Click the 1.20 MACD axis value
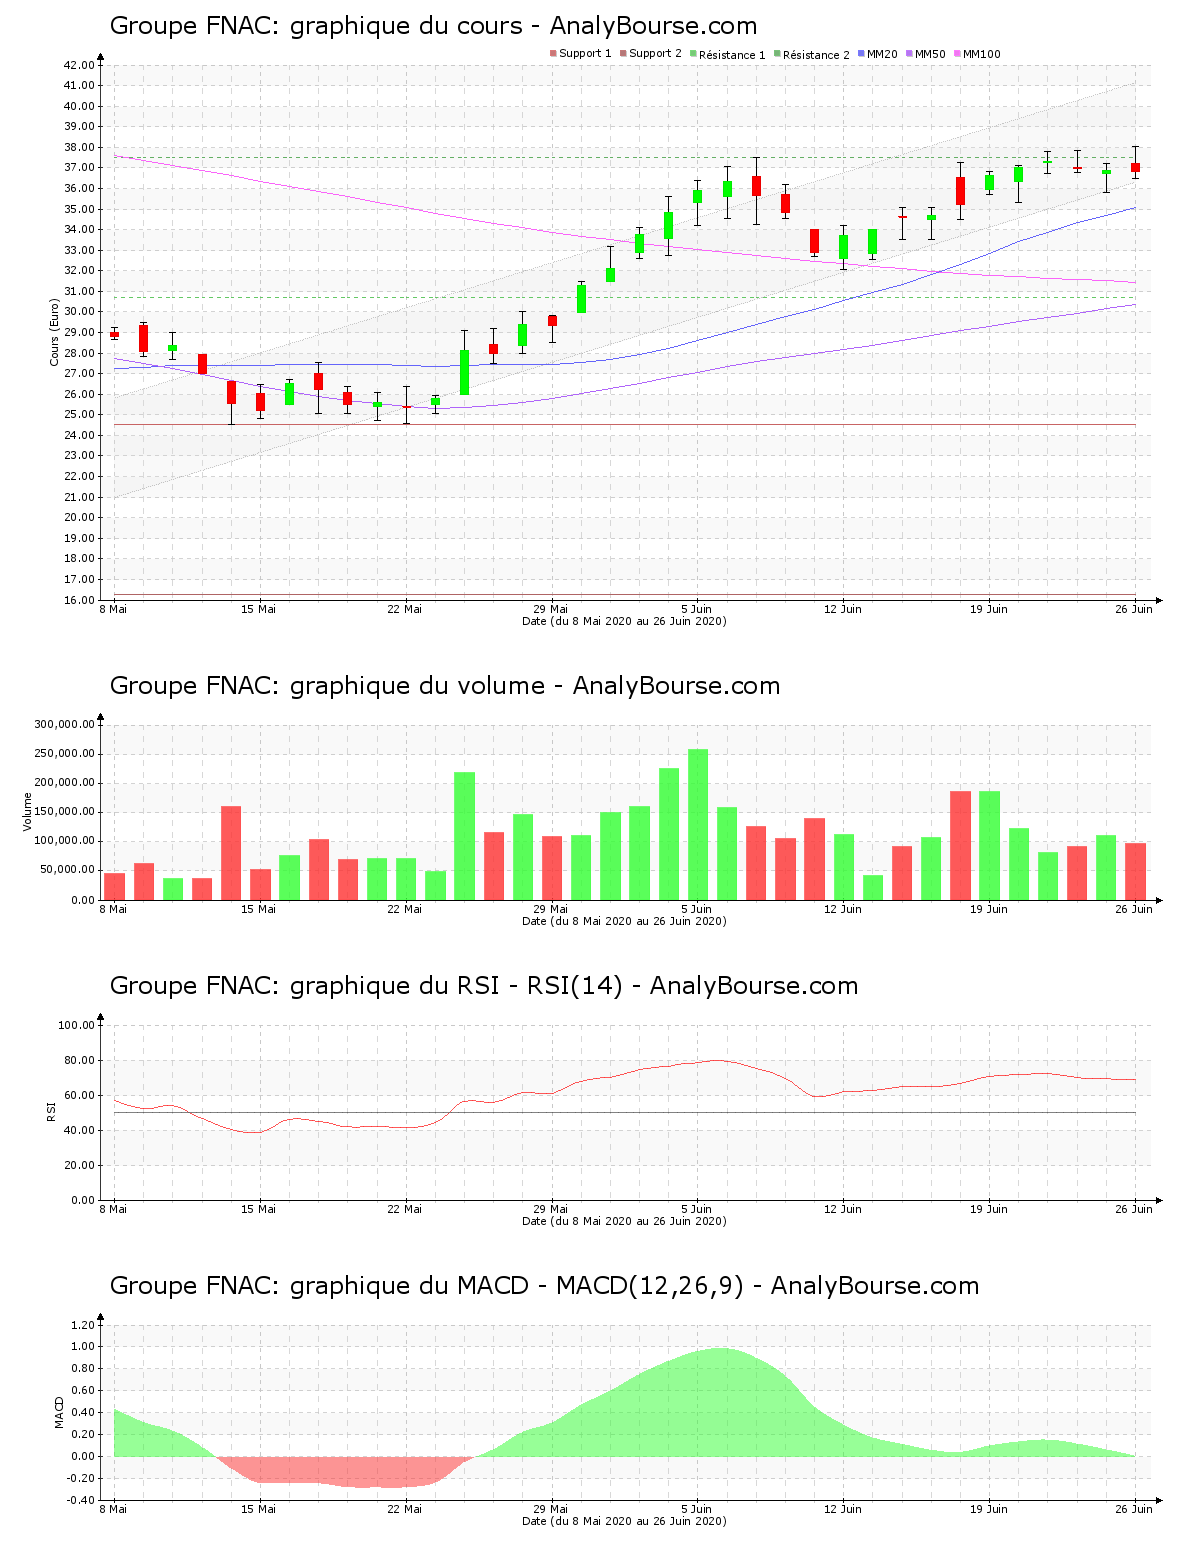1200x1550 pixels. [82, 1325]
